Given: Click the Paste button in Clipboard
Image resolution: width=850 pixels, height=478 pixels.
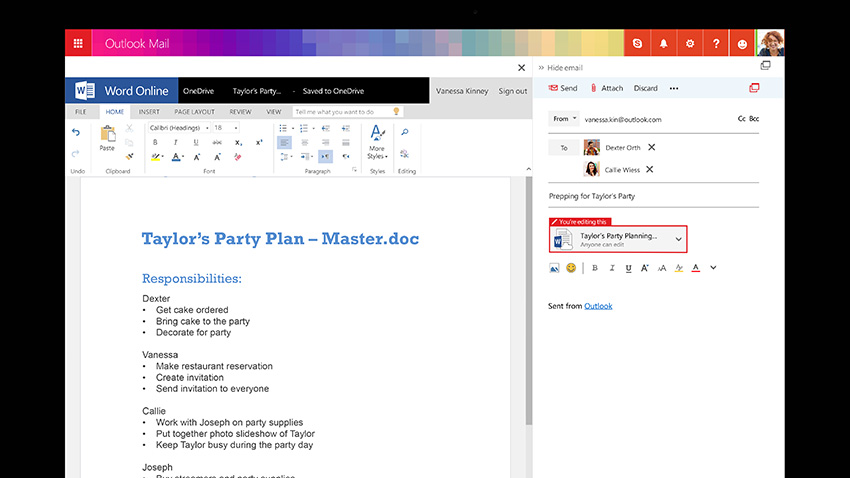Looking at the screenshot, I should coord(107,138).
